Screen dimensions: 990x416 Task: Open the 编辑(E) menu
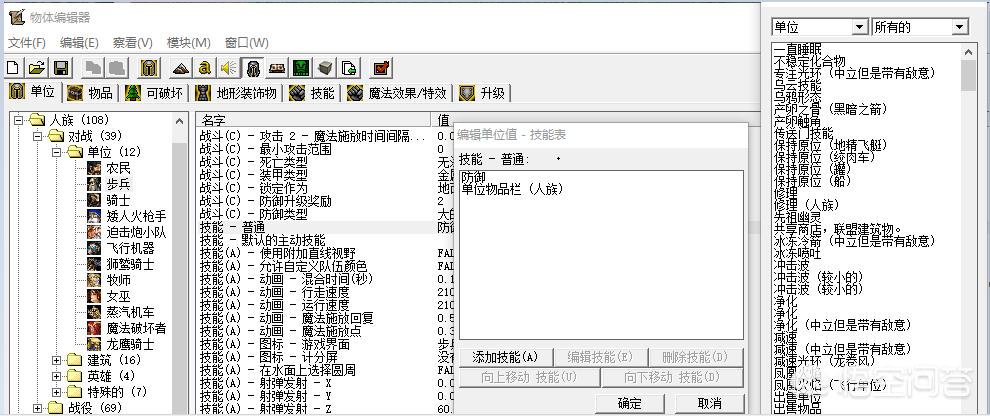(79, 43)
